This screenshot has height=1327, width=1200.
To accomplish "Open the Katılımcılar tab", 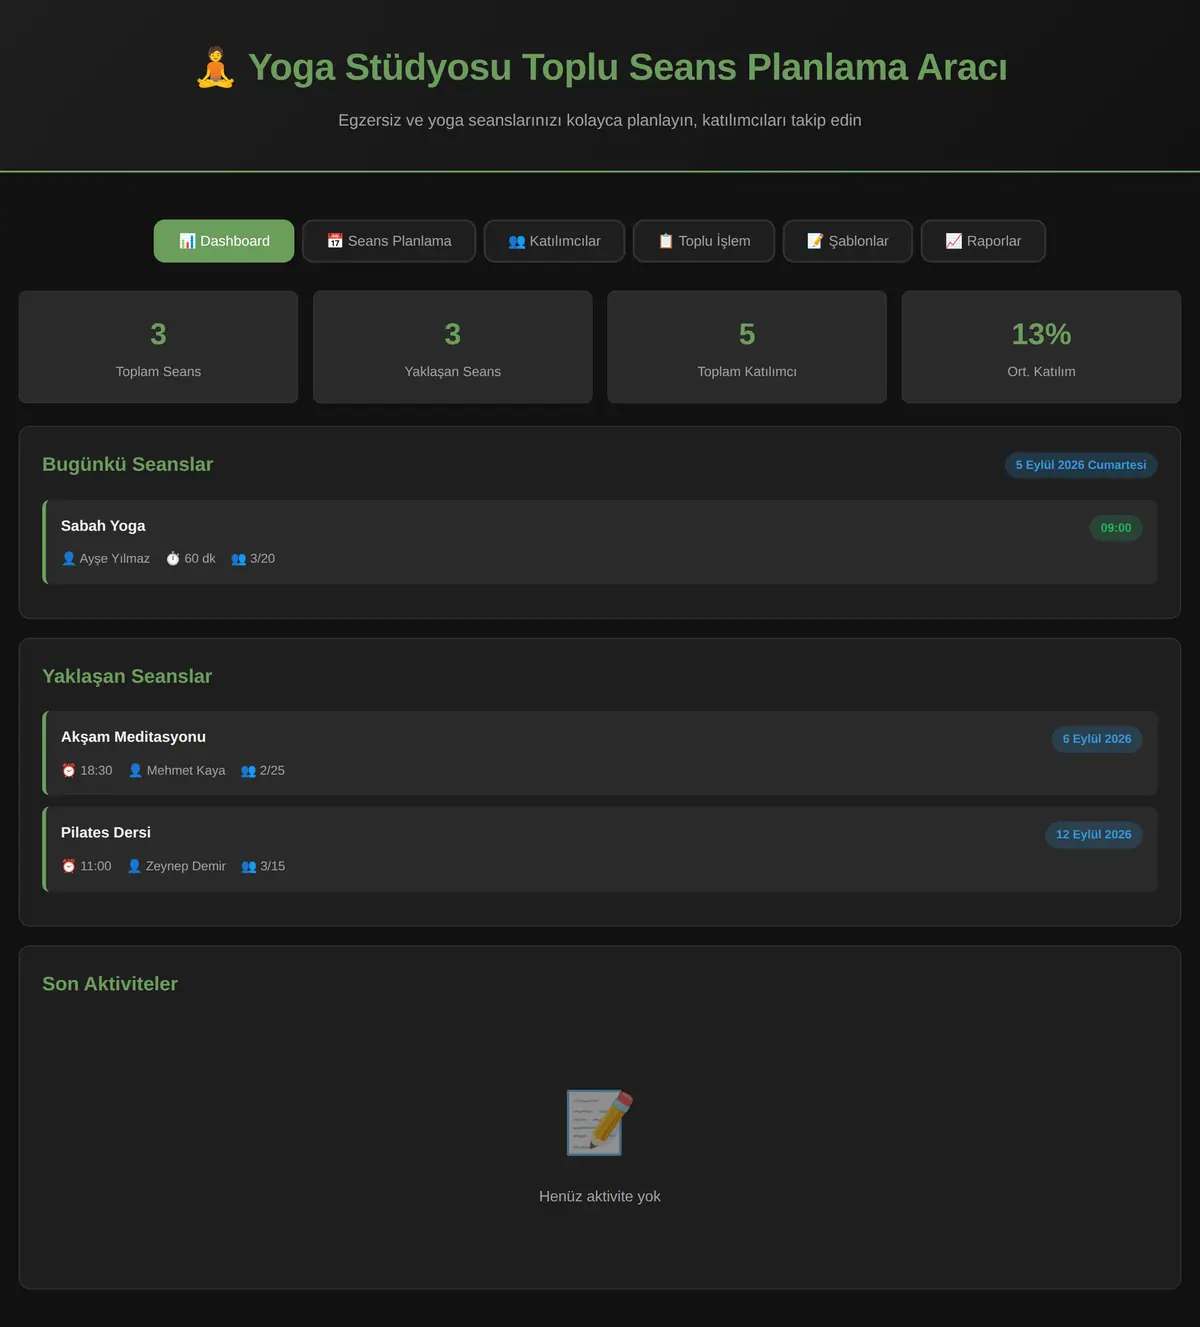I will pos(554,241).
